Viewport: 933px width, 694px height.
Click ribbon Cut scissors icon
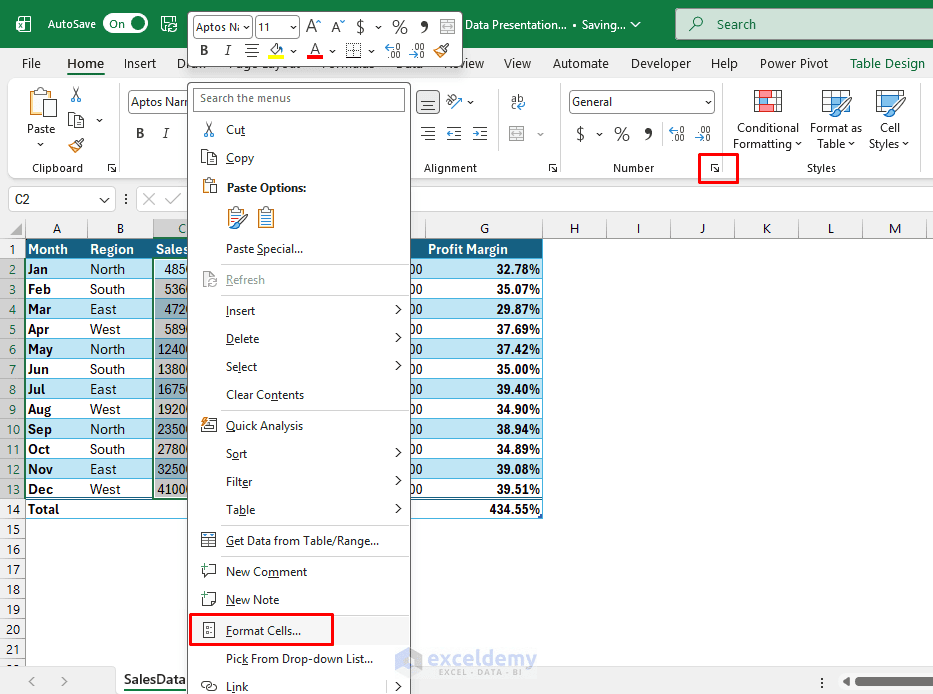(76, 95)
